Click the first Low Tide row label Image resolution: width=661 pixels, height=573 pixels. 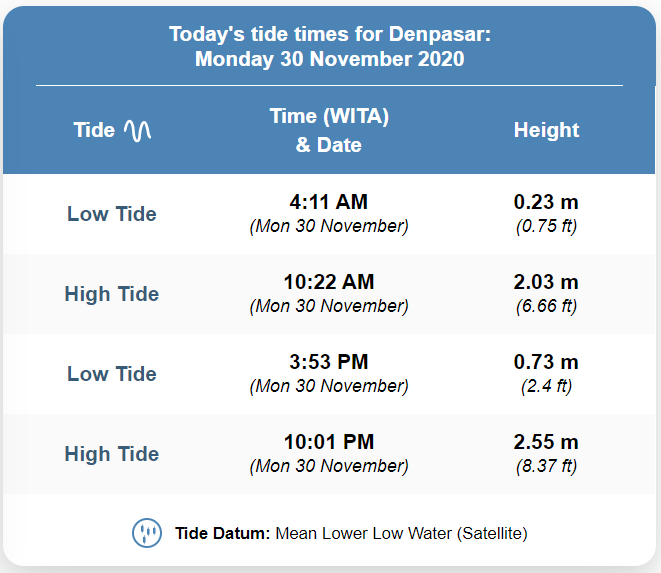(x=112, y=214)
